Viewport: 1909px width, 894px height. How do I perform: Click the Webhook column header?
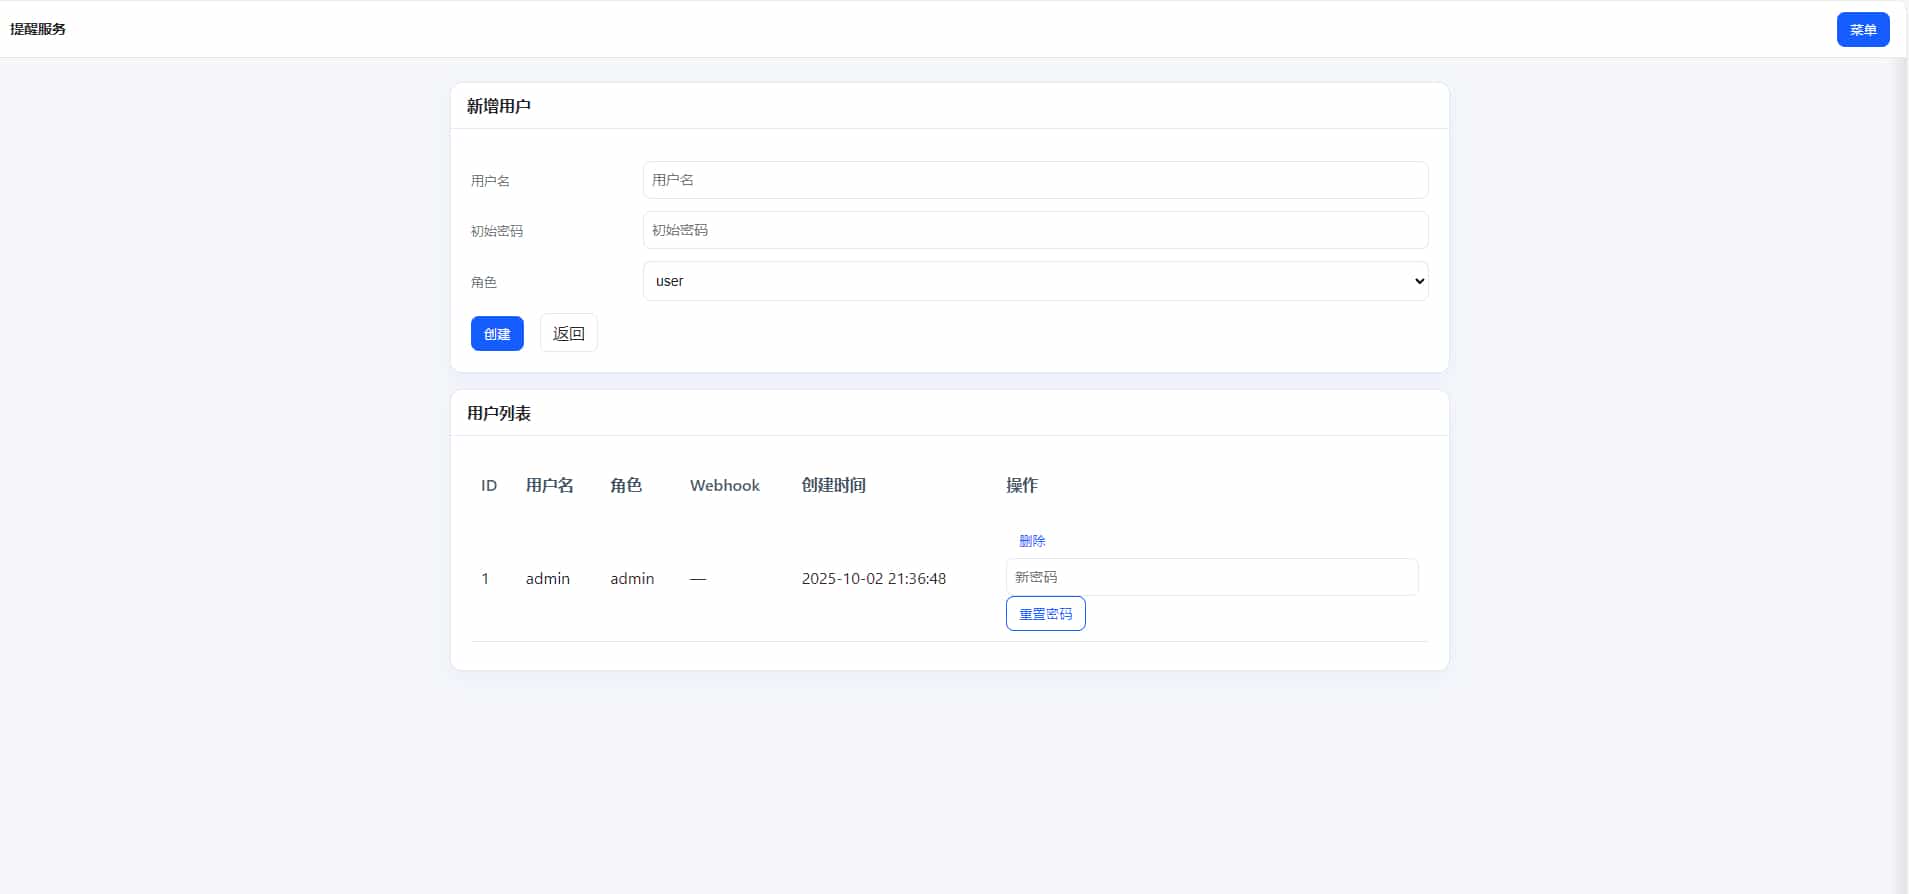724,485
